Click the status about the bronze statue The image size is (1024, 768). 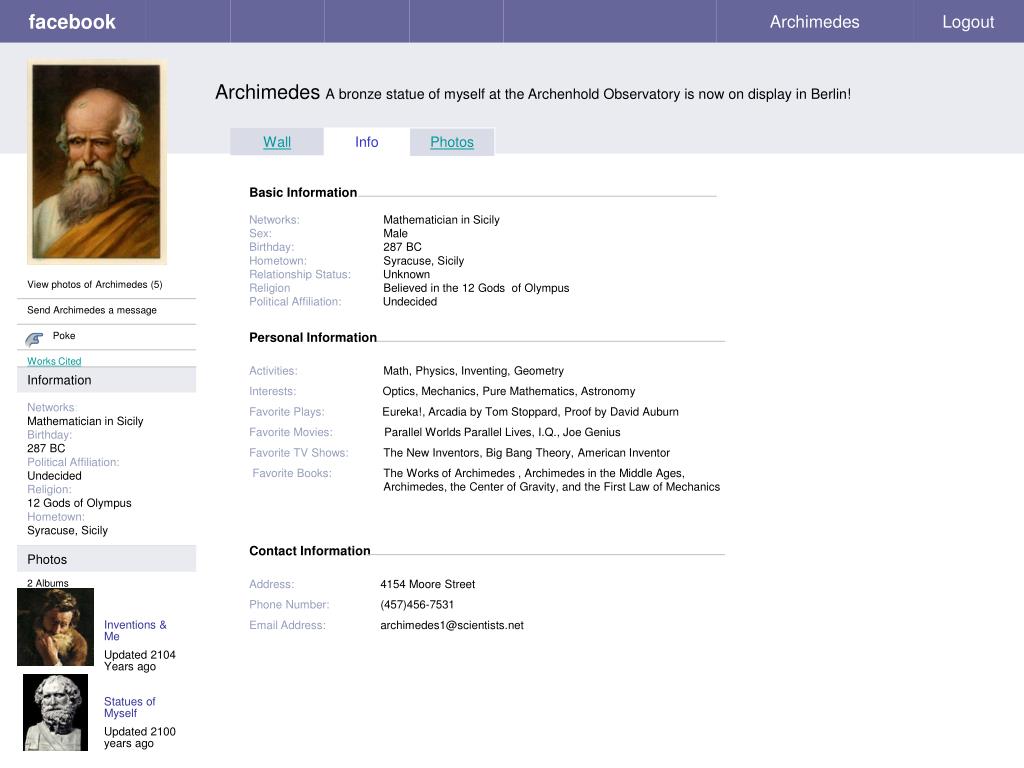point(588,94)
